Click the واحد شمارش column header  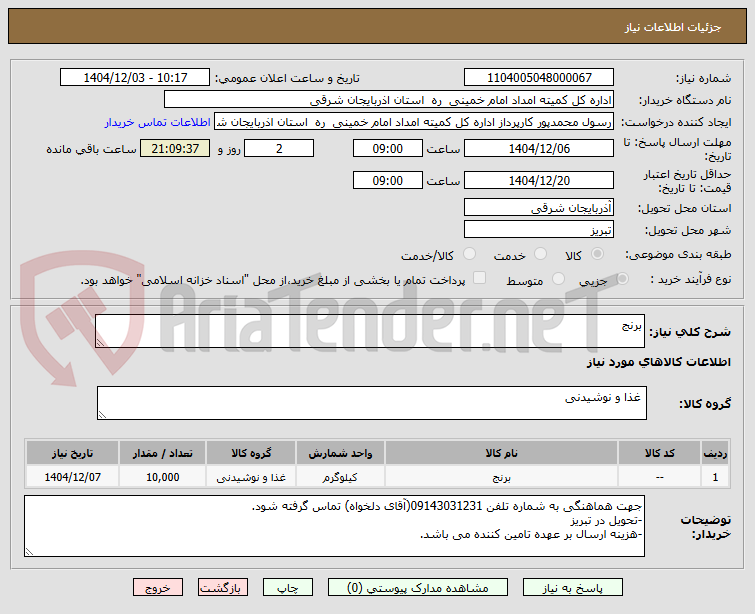(x=340, y=453)
